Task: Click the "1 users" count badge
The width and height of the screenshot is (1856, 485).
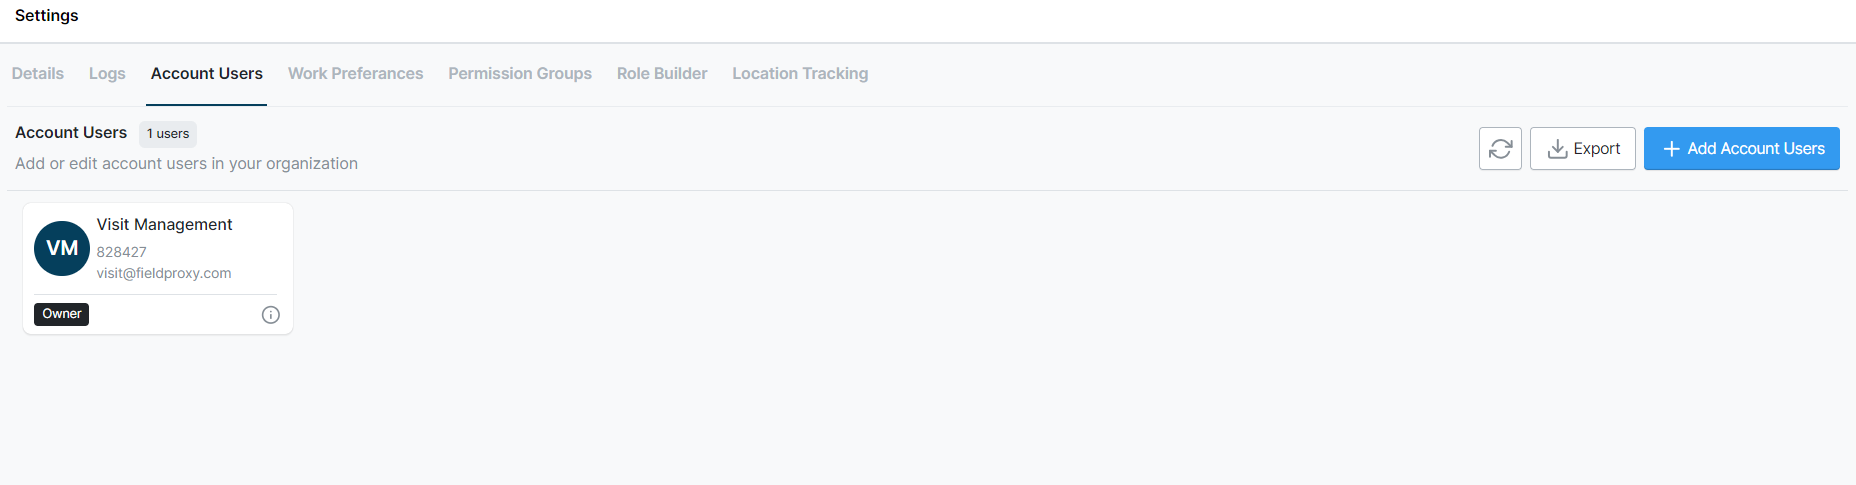Action: tap(168, 134)
